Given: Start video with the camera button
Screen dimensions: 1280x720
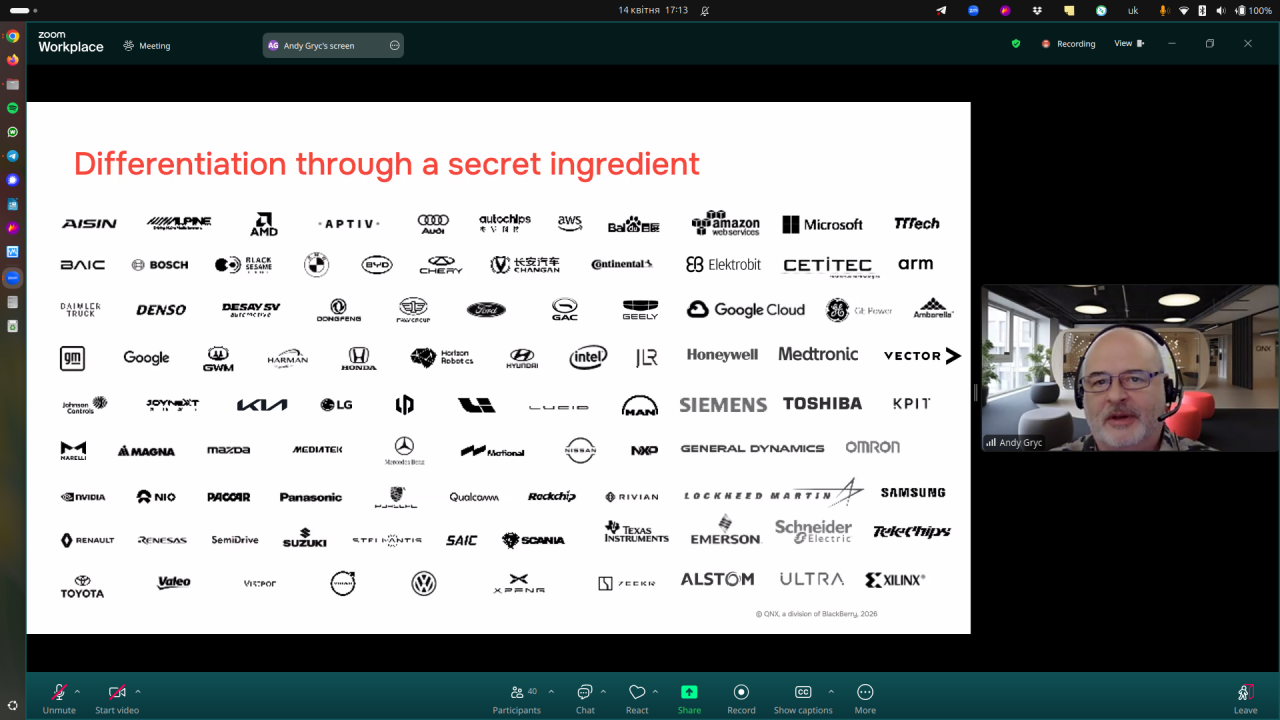Looking at the screenshot, I should pos(117,692).
